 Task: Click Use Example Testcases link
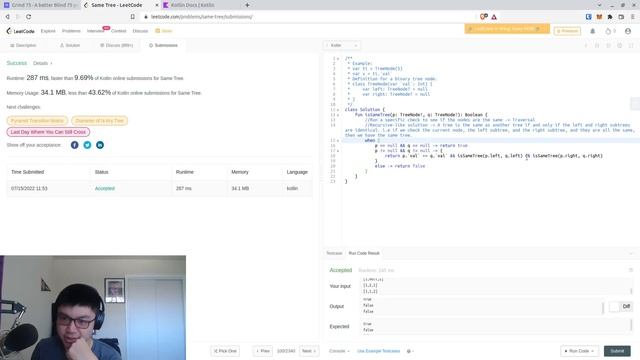point(378,351)
